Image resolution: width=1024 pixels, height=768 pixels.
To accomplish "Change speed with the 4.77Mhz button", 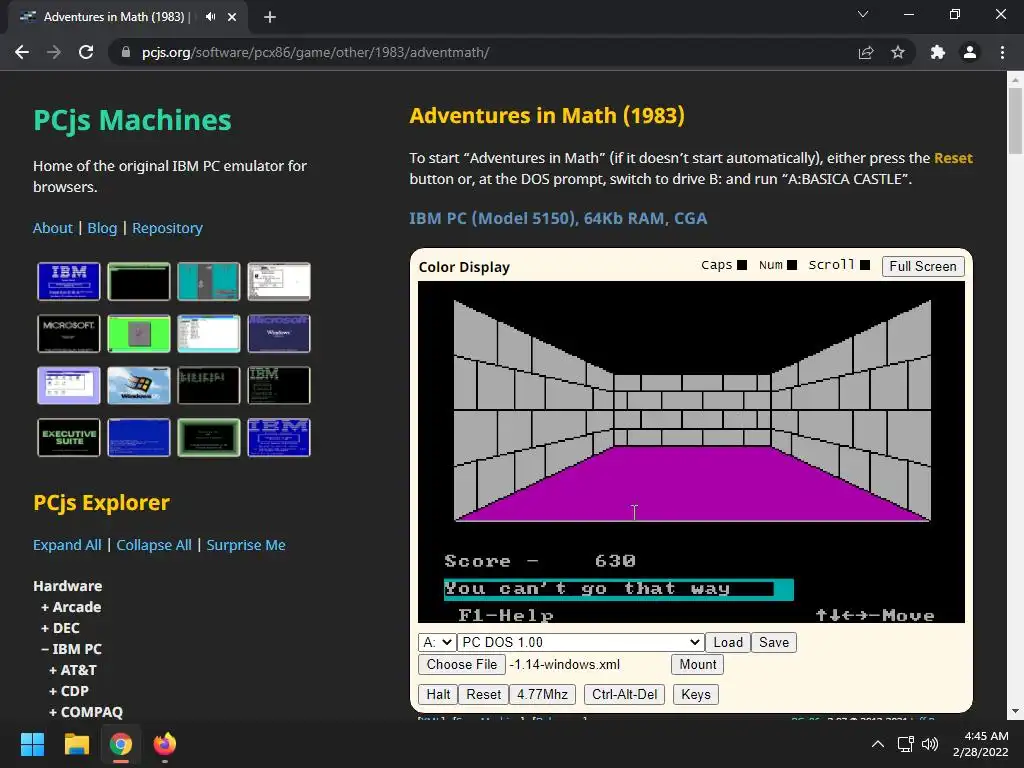I will click(x=542, y=695).
